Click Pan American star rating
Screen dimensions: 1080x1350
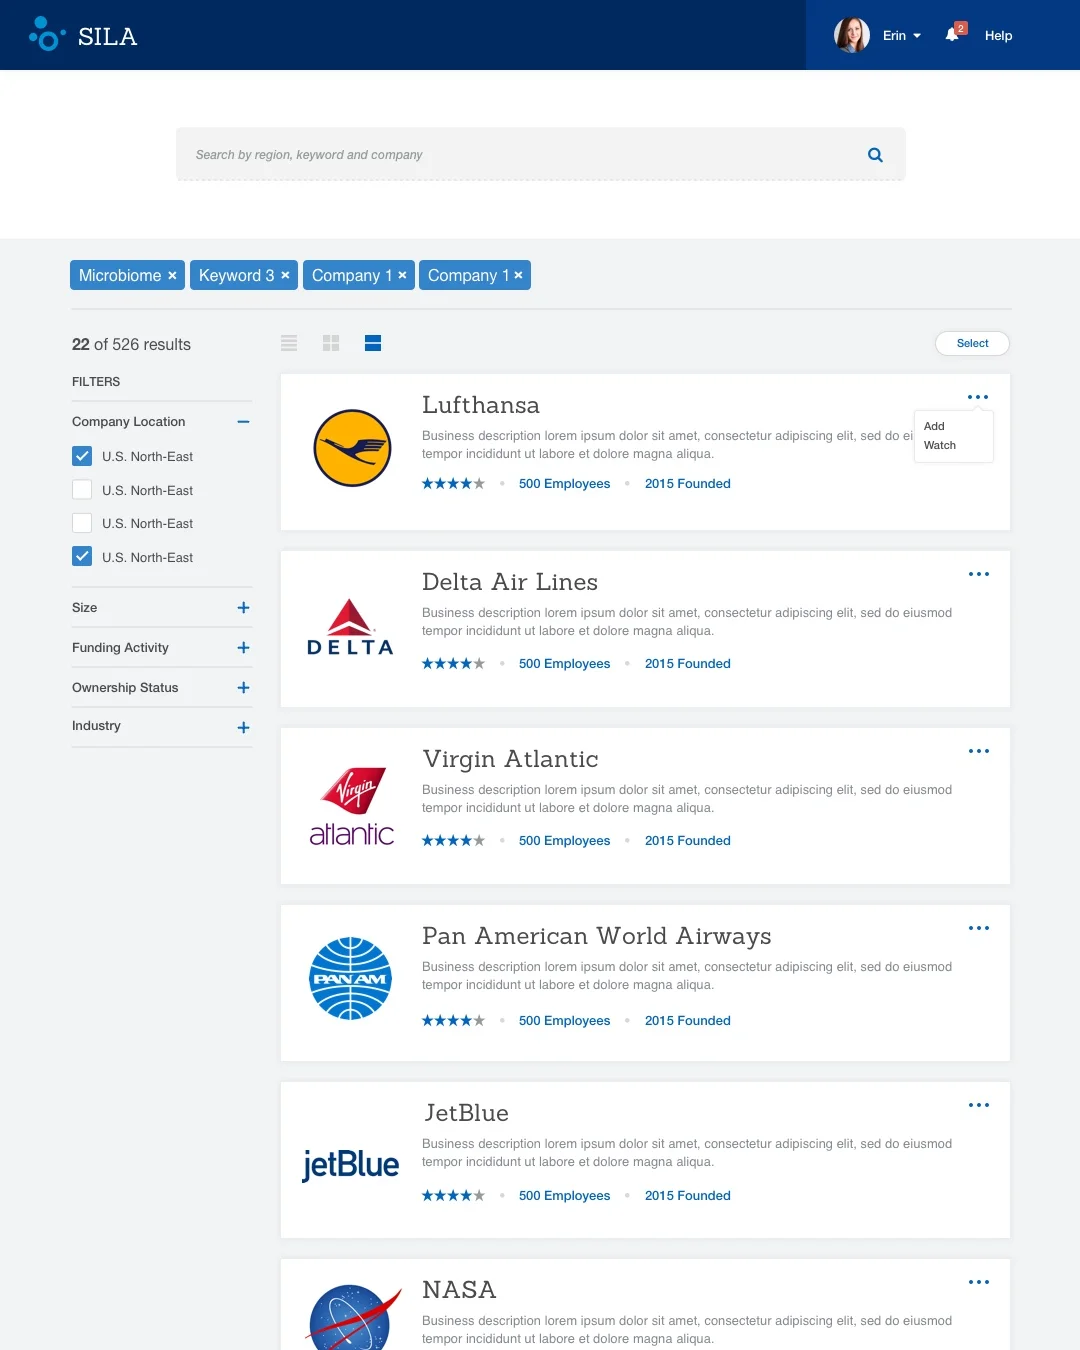tap(453, 1021)
